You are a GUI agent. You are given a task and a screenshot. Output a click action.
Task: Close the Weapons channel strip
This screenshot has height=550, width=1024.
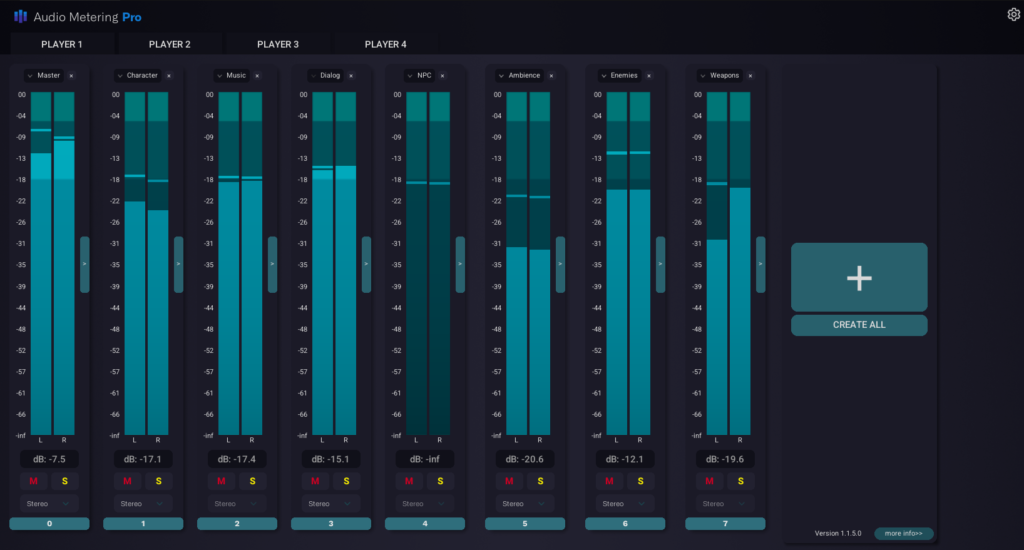749,76
